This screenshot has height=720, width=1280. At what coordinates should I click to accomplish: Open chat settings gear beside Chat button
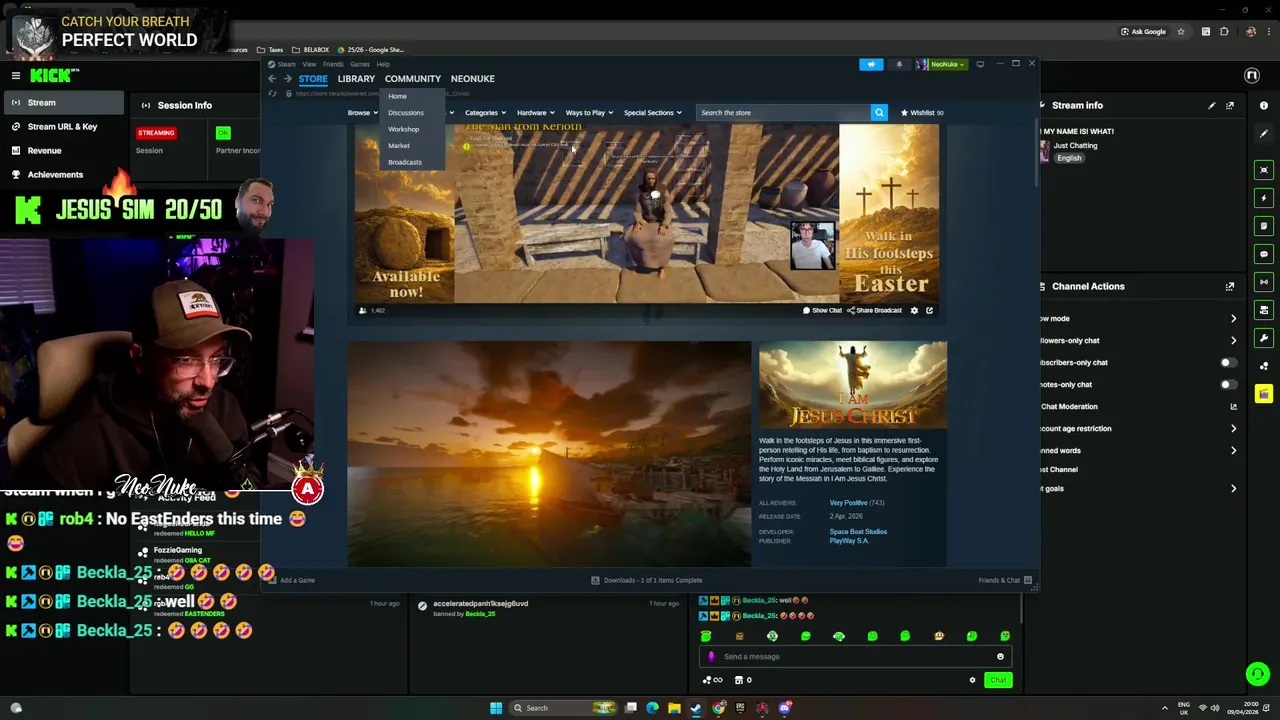972,680
